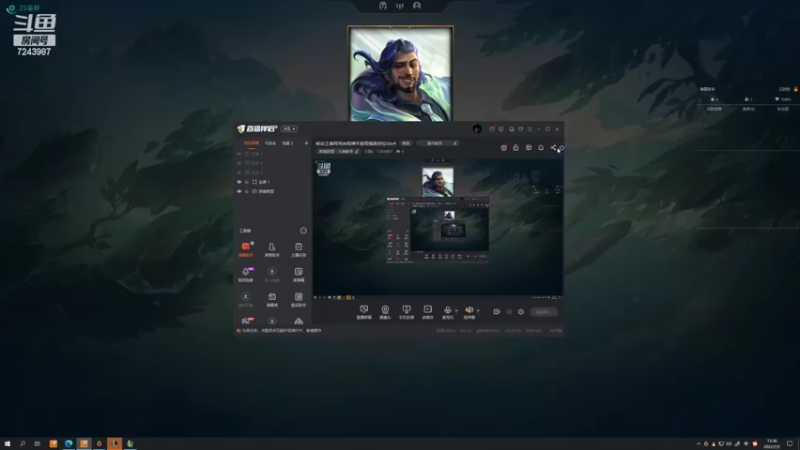Click the share icon above the preview
Screen dimensions: 800x450
(553, 147)
